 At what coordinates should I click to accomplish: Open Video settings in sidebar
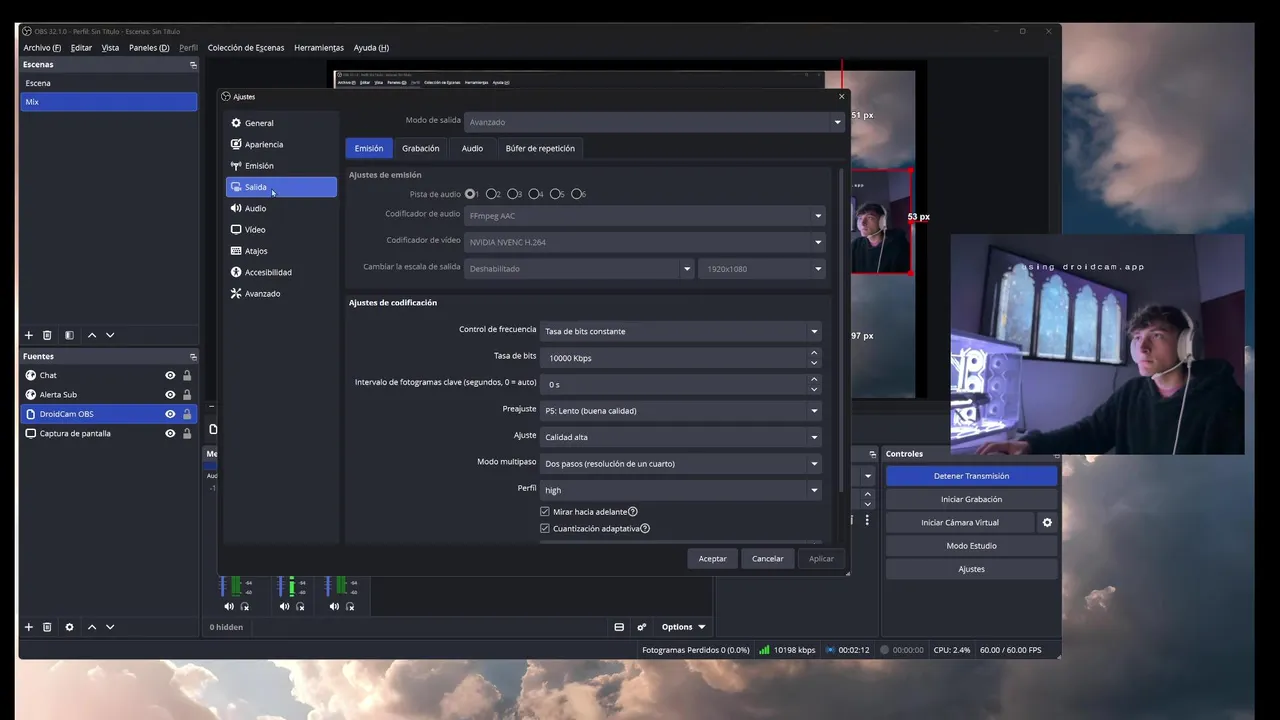point(281,230)
